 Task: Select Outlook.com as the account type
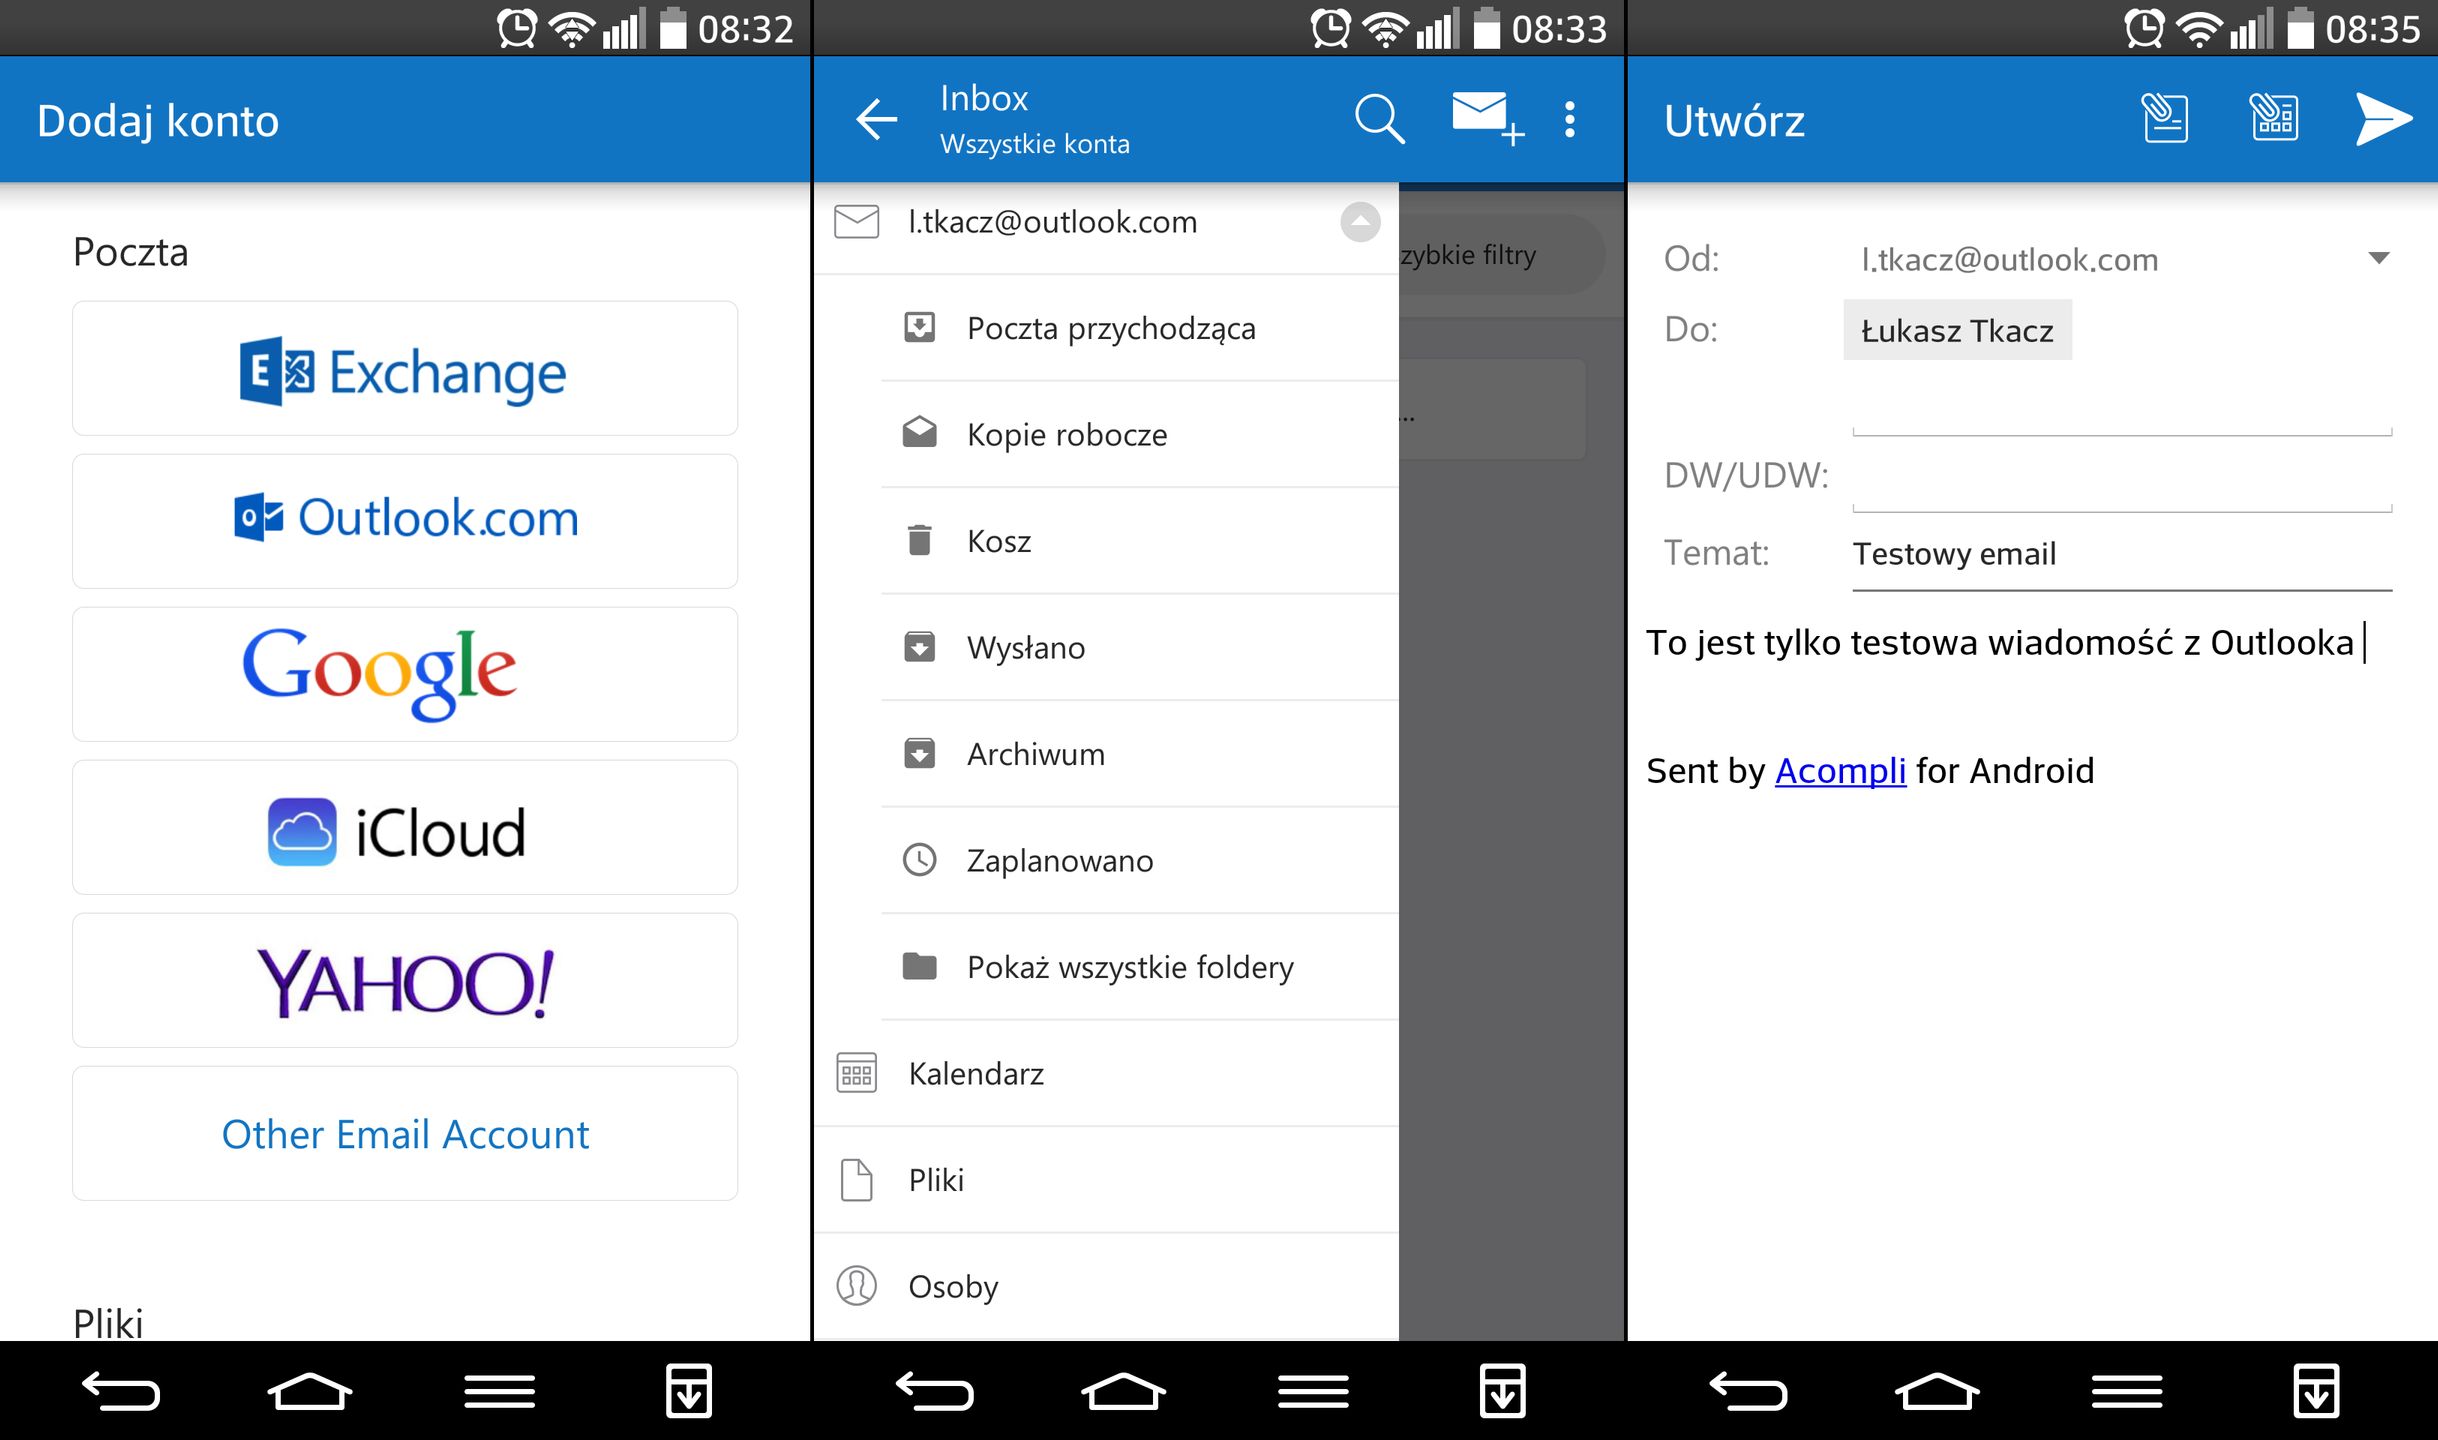[x=405, y=520]
